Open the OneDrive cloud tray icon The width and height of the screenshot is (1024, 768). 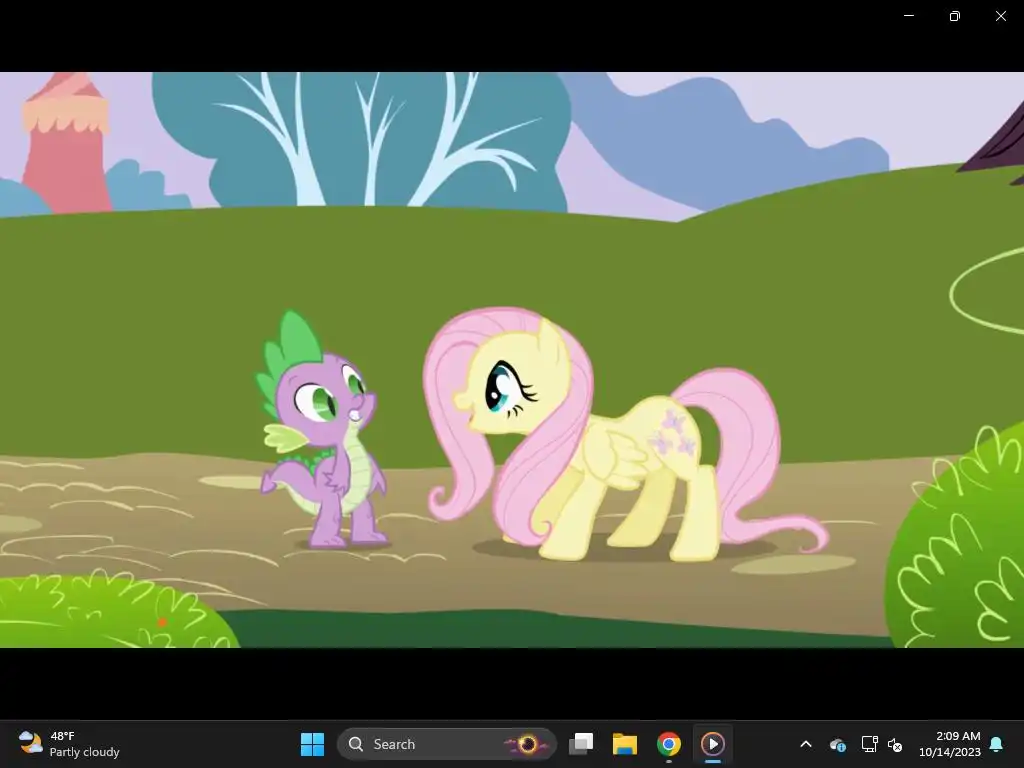837,744
